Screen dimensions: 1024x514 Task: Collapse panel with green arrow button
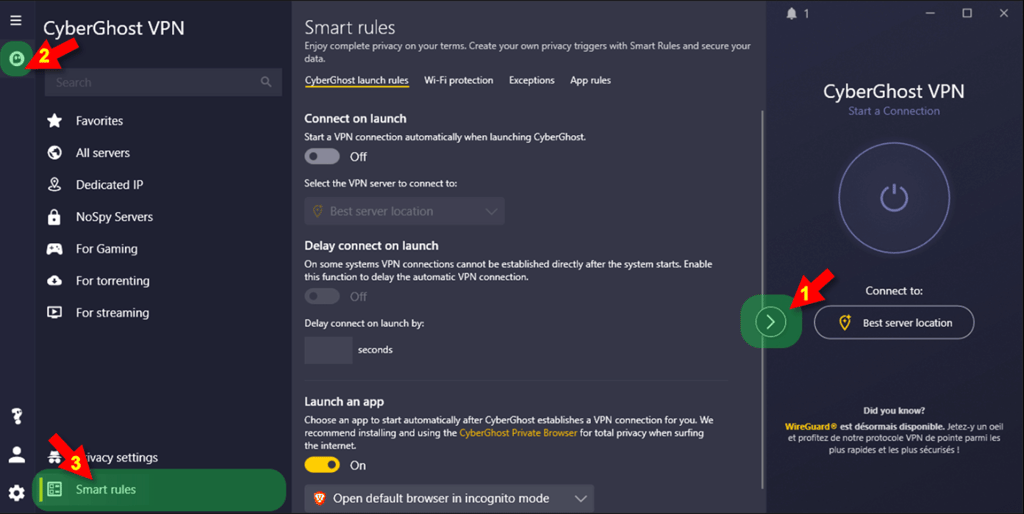pyautogui.click(x=771, y=322)
